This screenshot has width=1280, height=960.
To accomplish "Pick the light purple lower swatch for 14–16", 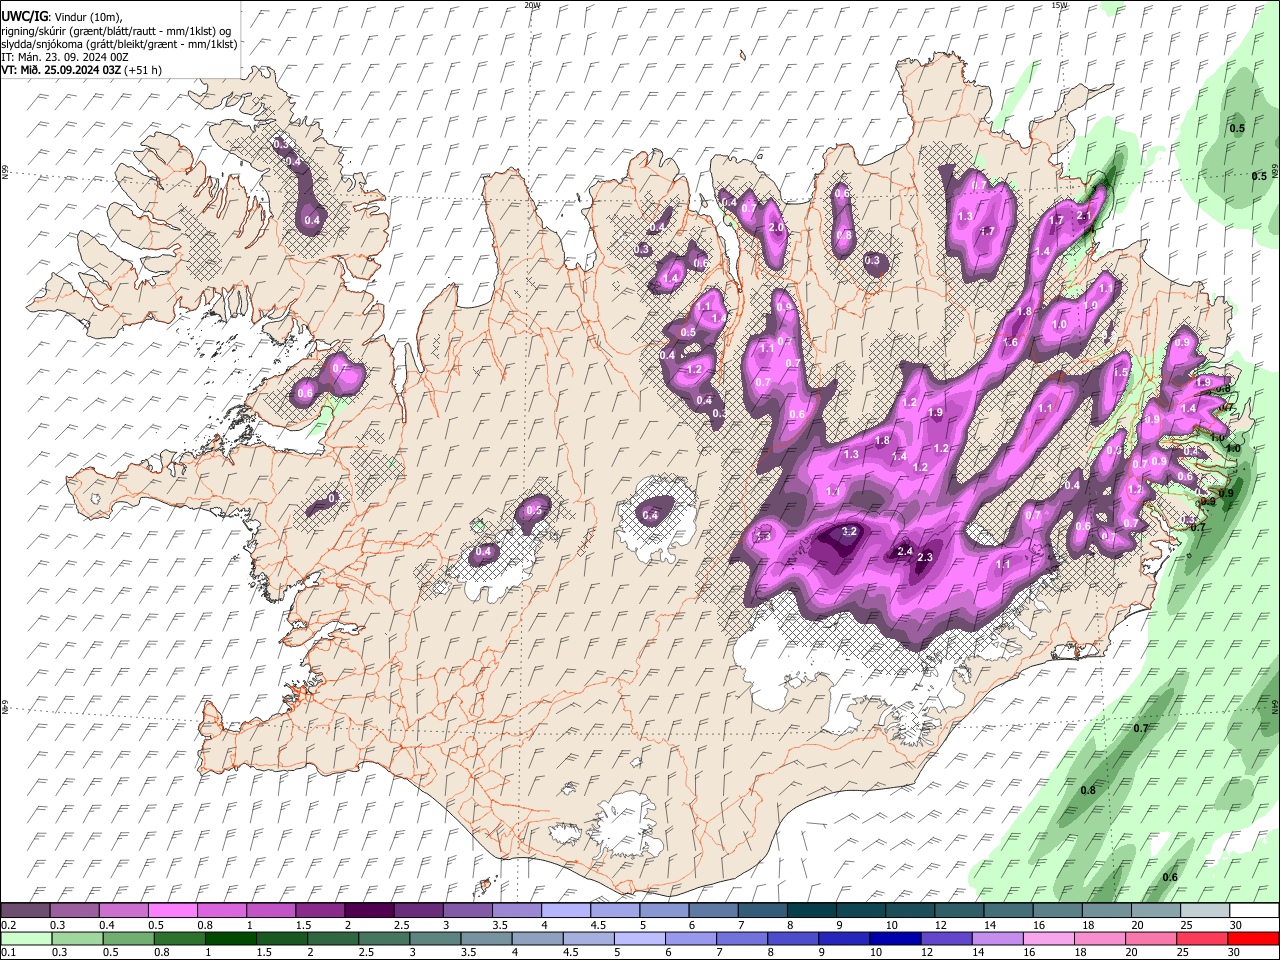I will tap(997, 939).
